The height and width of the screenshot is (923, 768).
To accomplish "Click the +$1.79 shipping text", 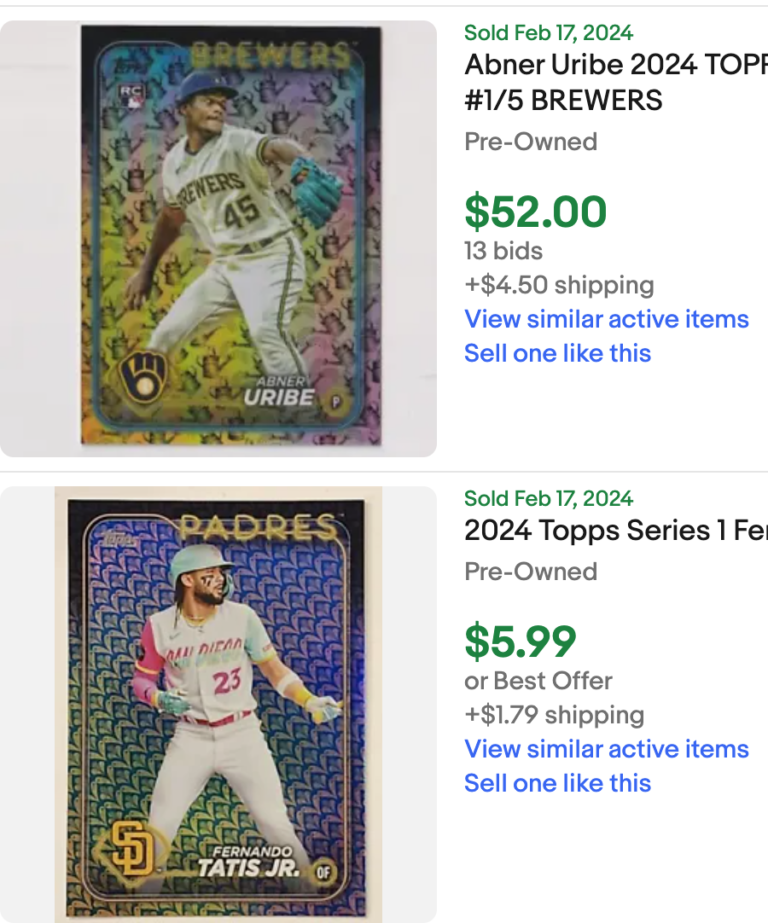I will [x=554, y=715].
